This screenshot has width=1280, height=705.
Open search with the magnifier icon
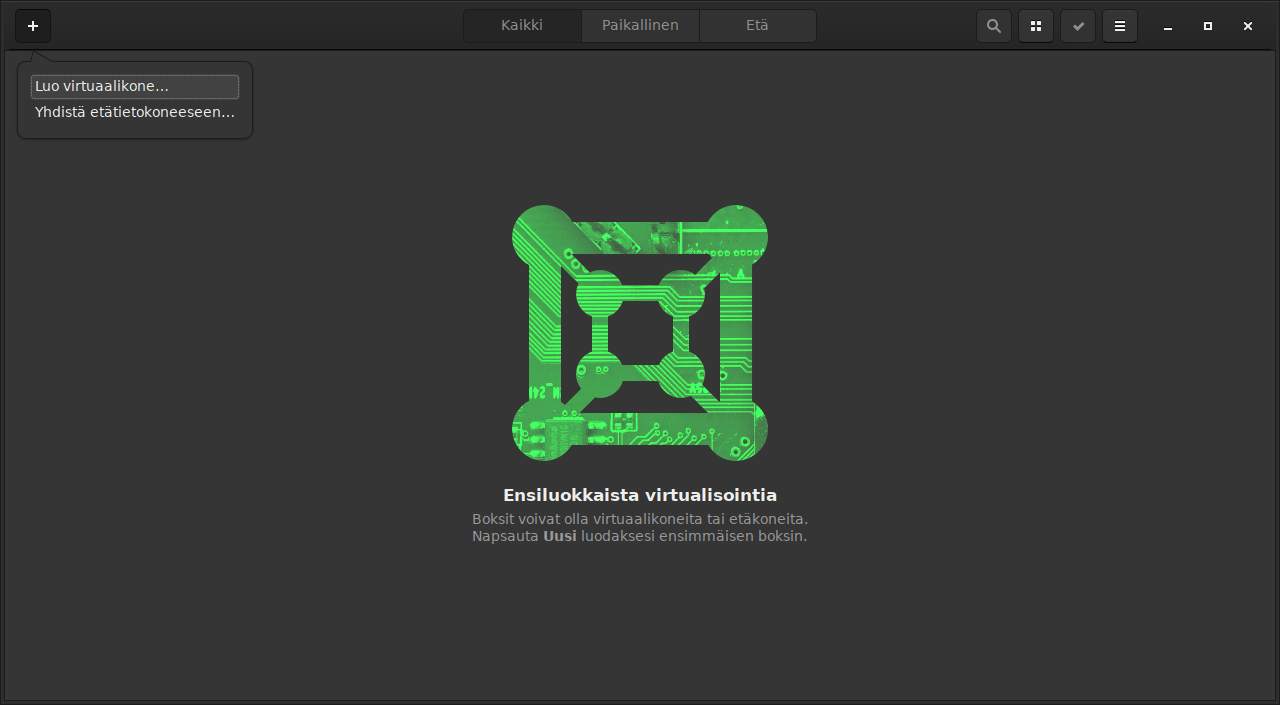[x=993, y=26]
